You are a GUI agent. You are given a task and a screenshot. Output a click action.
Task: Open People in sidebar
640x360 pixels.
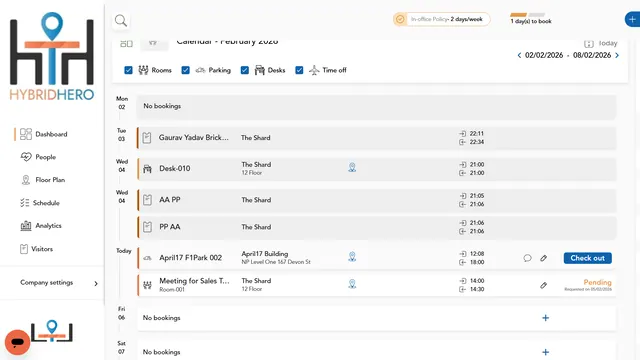click(x=38, y=157)
